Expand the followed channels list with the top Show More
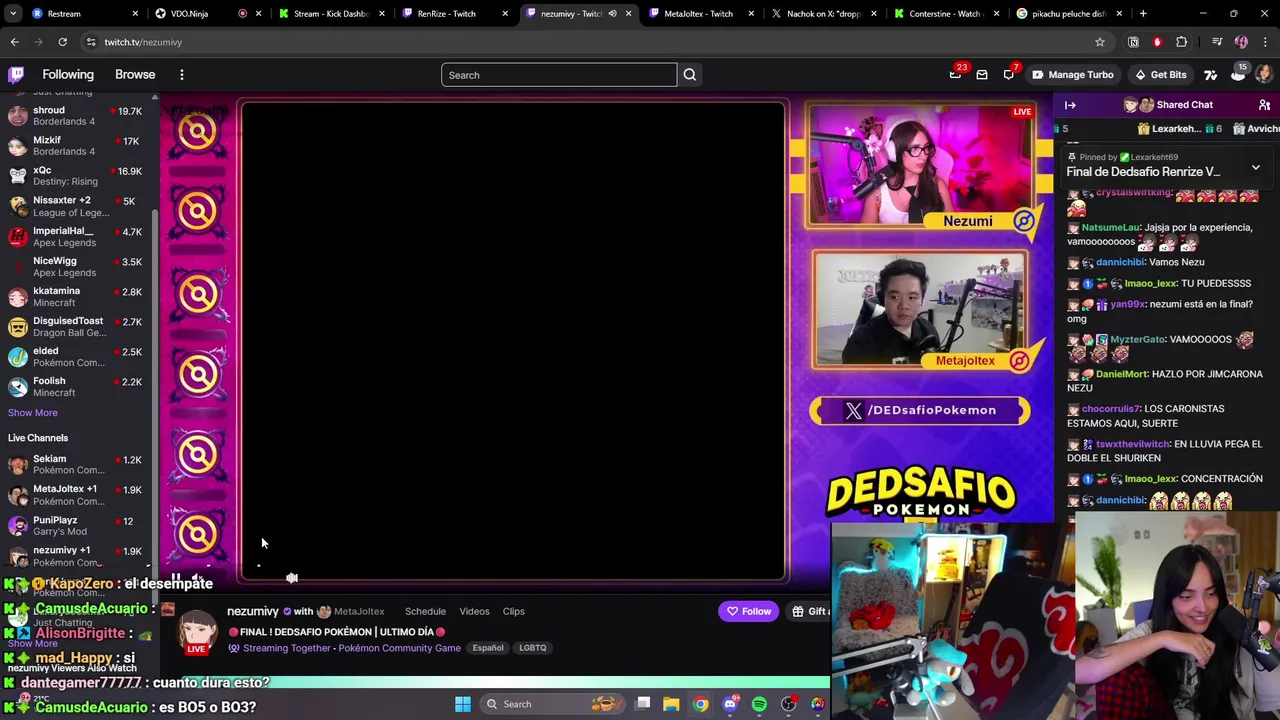The height and width of the screenshot is (720, 1280). click(32, 413)
